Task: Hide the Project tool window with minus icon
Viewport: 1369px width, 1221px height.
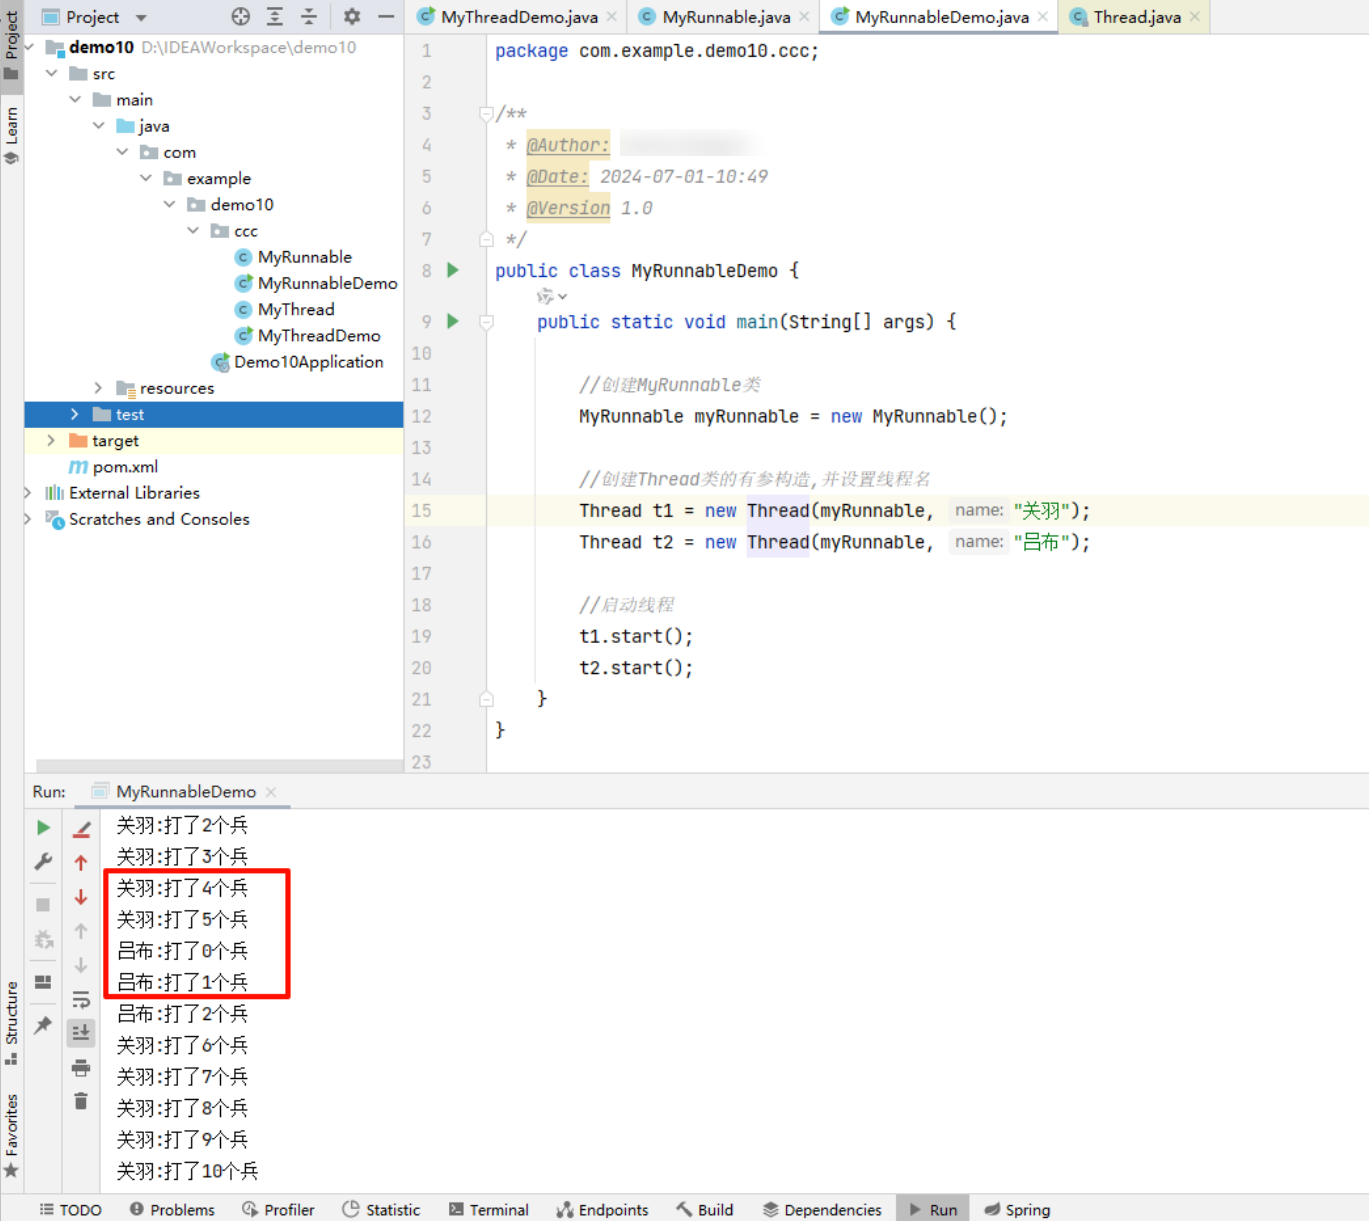Action: coord(386,16)
